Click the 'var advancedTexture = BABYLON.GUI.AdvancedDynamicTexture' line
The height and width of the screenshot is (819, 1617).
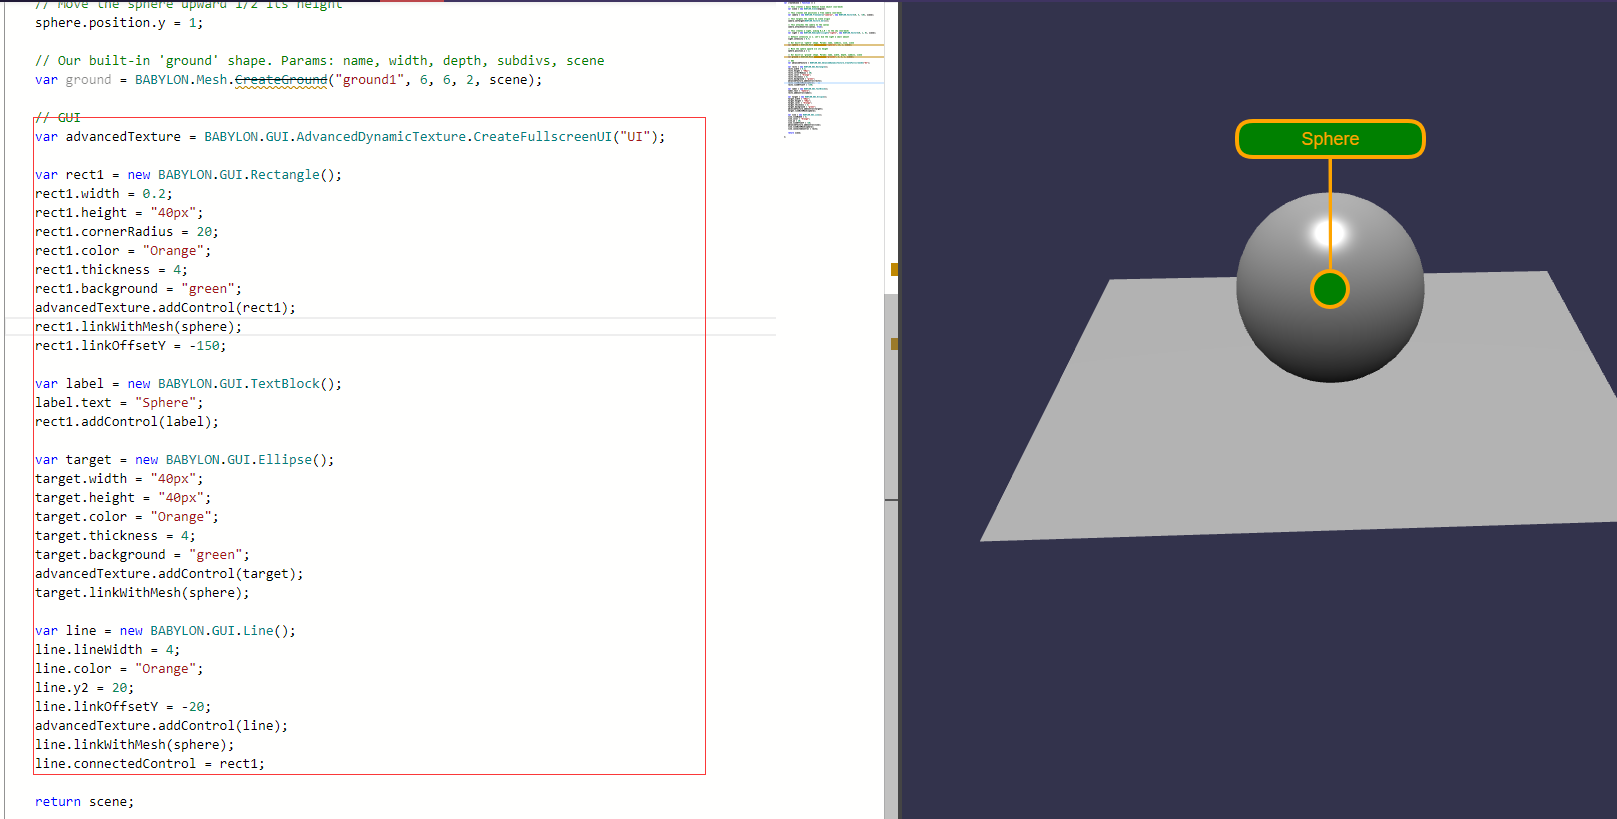350,137
